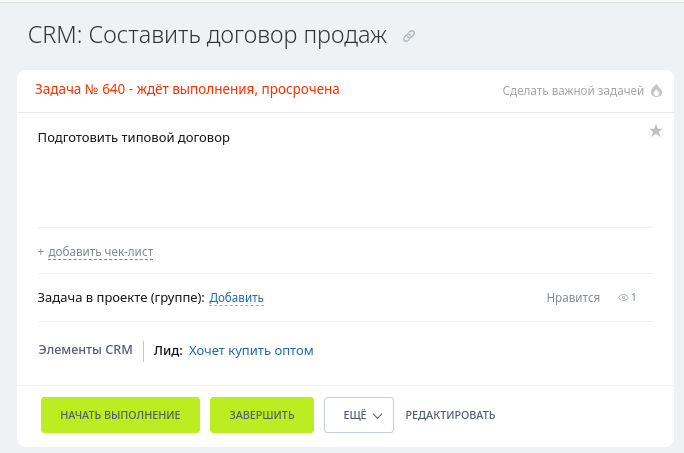Toggle Сделать важной задачей
The width and height of the screenshot is (684, 453).
pyautogui.click(x=573, y=91)
